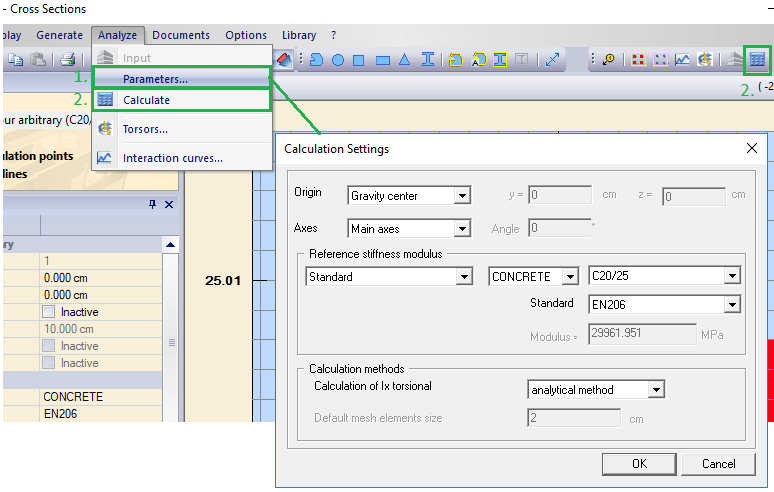The image size is (774, 492).
Task: Expand the C20/25 concrete grade dropdown
Action: coord(732,277)
